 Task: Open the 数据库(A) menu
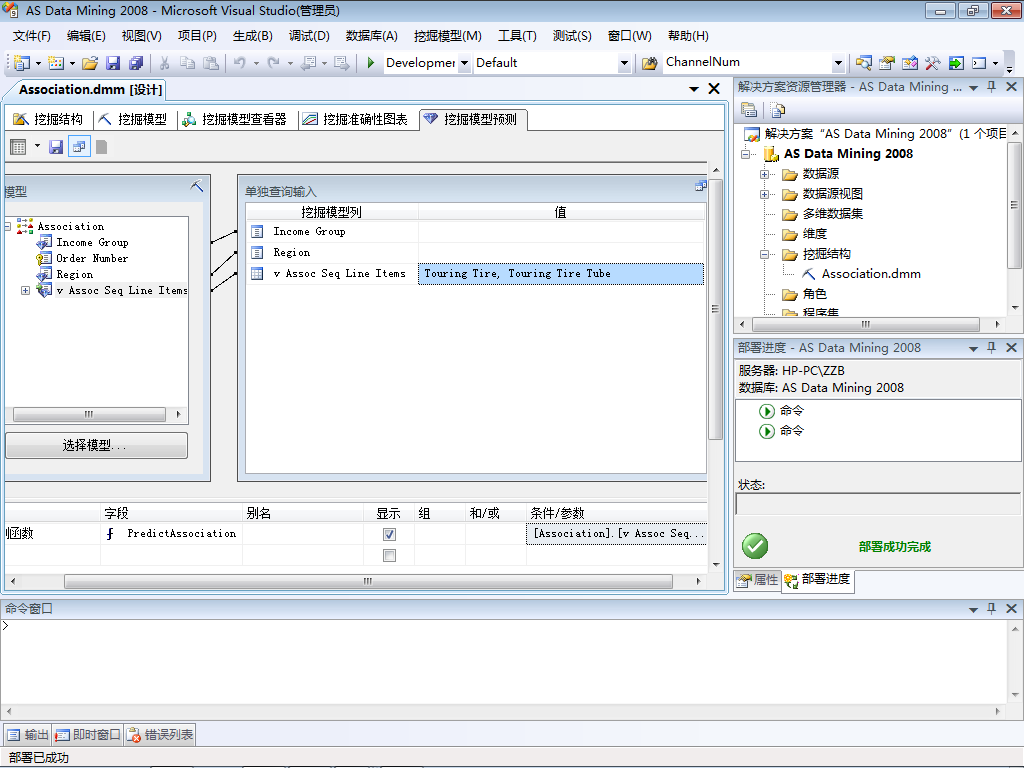tap(372, 36)
